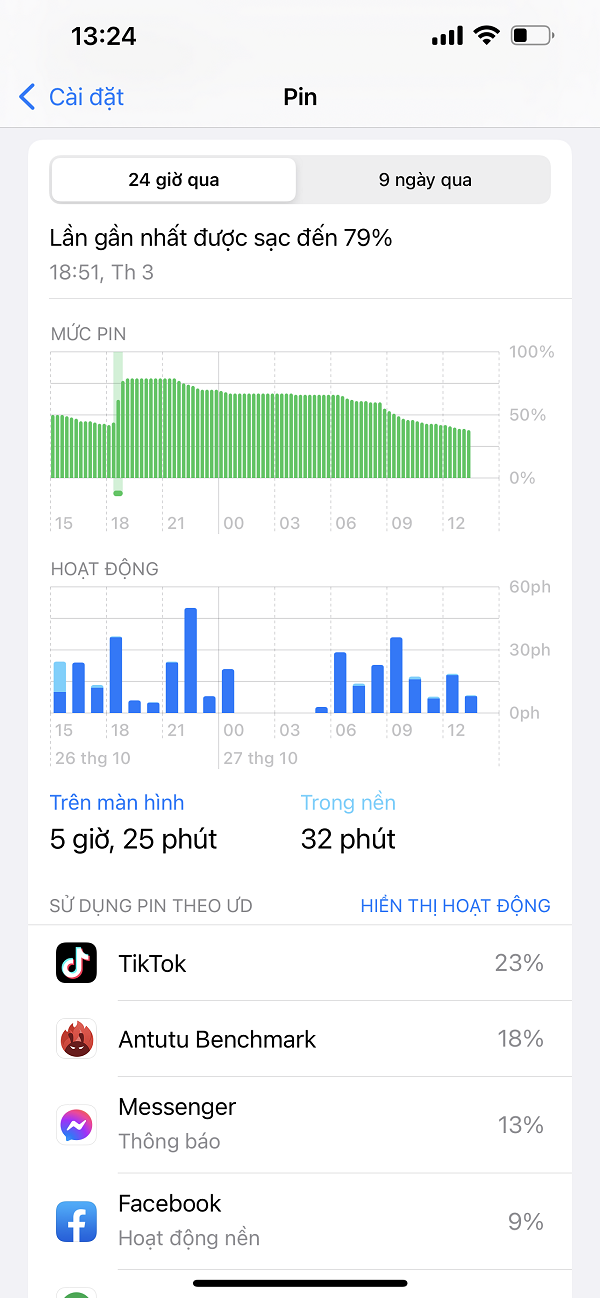Tap the battery status icon
This screenshot has width=600, height=1298.
pos(530,36)
